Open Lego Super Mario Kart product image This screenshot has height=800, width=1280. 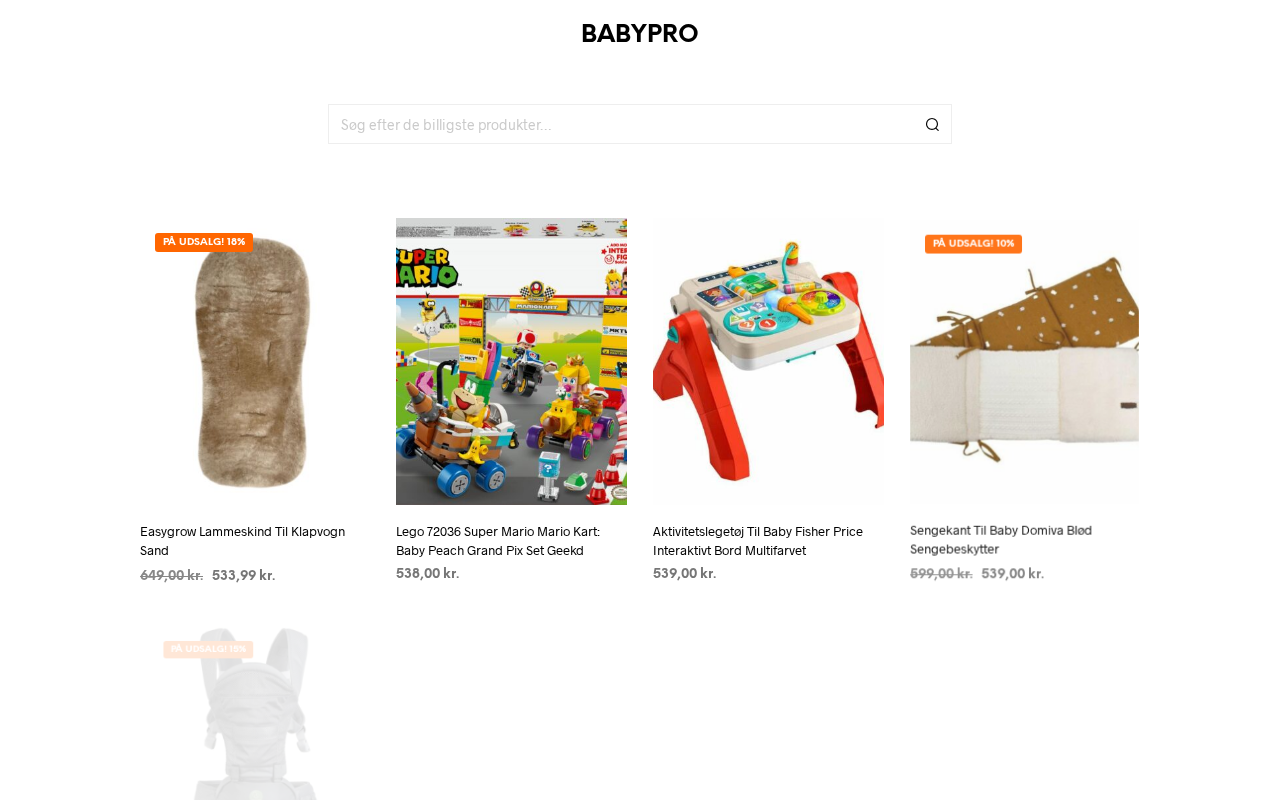[x=511, y=361]
